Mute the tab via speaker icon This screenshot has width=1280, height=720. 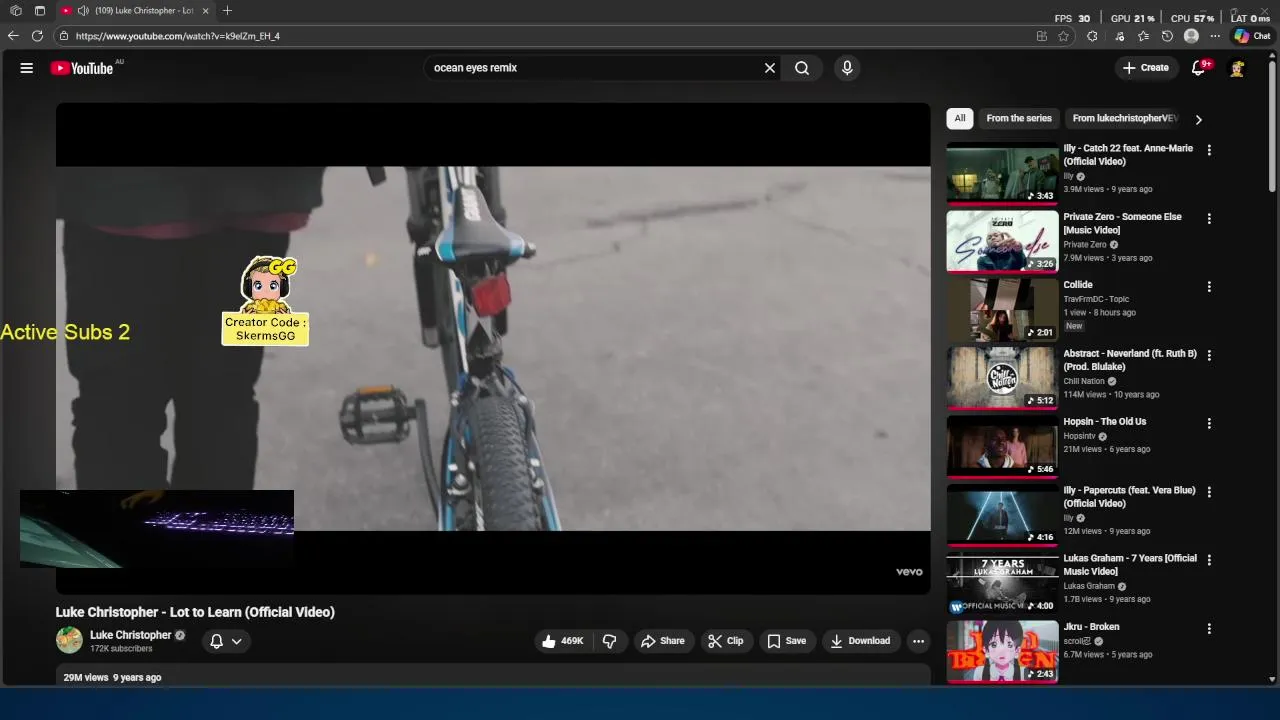[83, 11]
